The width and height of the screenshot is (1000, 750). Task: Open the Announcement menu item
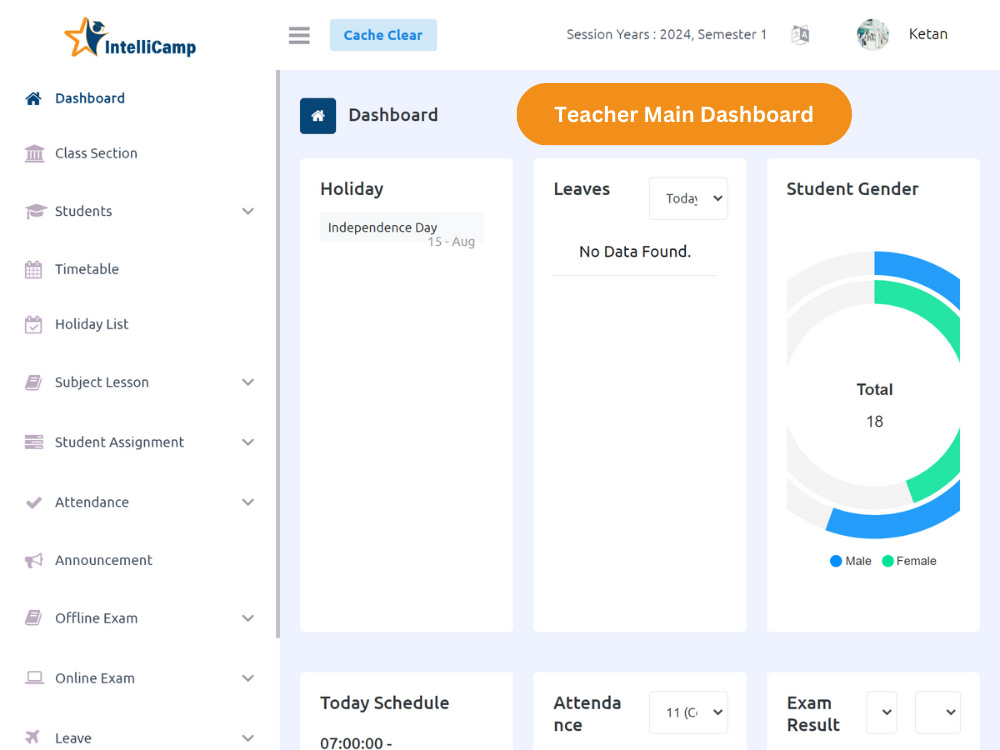103,560
